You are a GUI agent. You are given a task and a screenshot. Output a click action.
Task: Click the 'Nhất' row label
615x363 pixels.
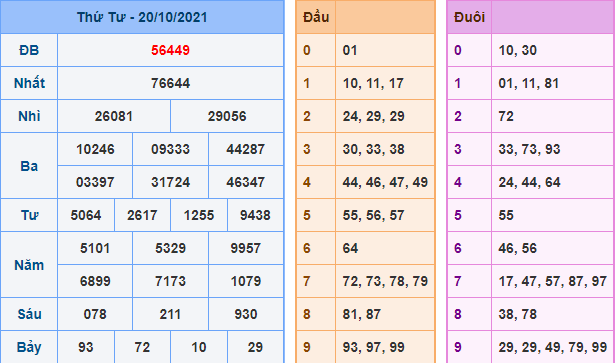pyautogui.click(x=29, y=83)
